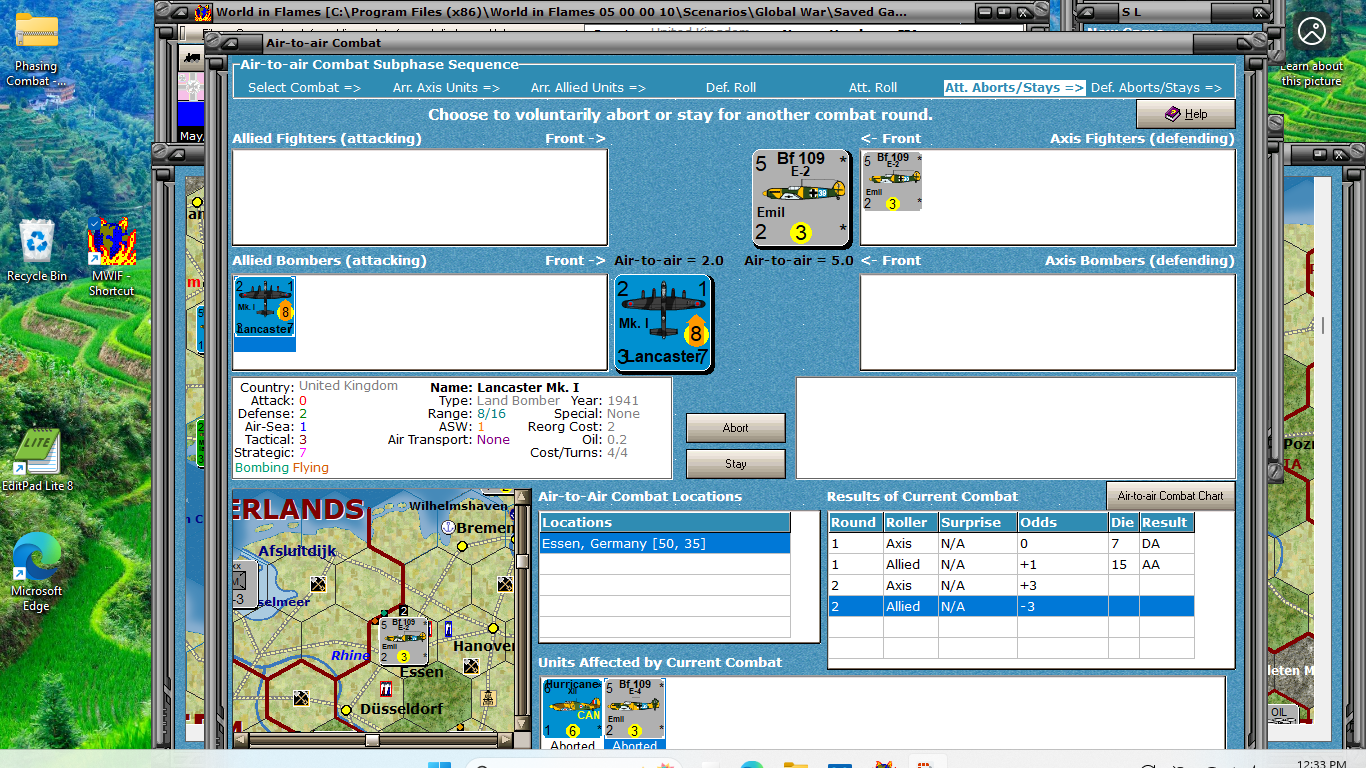Click mini map vertical scrollbar thumb
The width and height of the screenshot is (1366, 768).
pyautogui.click(x=522, y=561)
